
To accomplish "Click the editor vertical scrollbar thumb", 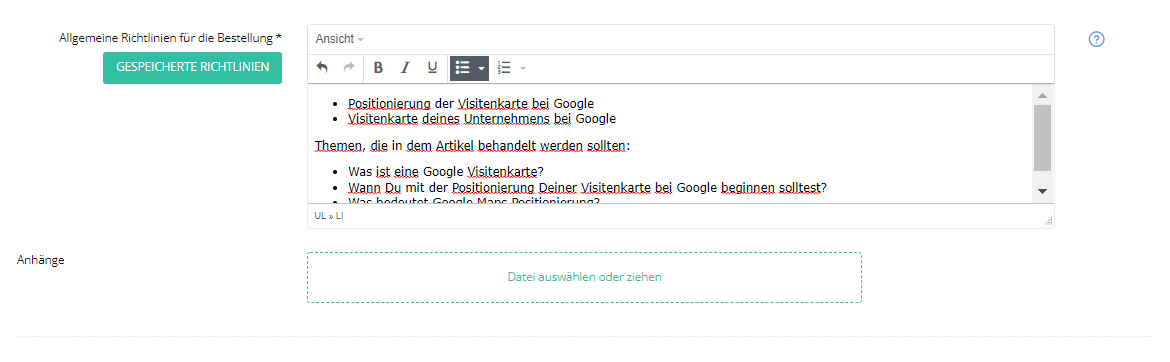I will [x=1042, y=138].
